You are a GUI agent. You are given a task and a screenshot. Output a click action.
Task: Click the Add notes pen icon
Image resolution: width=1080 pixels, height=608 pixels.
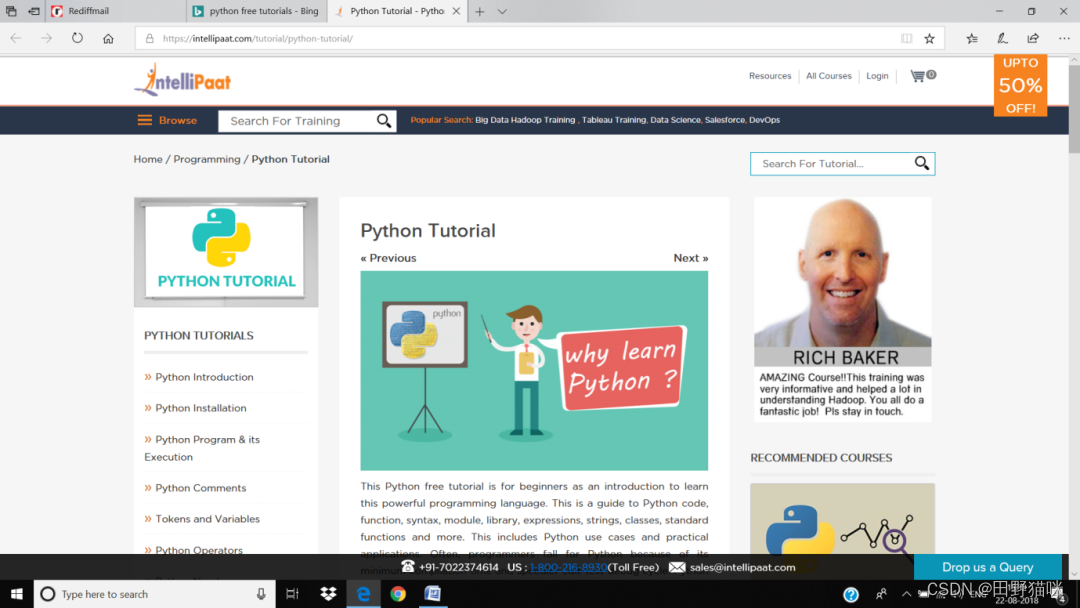point(1002,39)
